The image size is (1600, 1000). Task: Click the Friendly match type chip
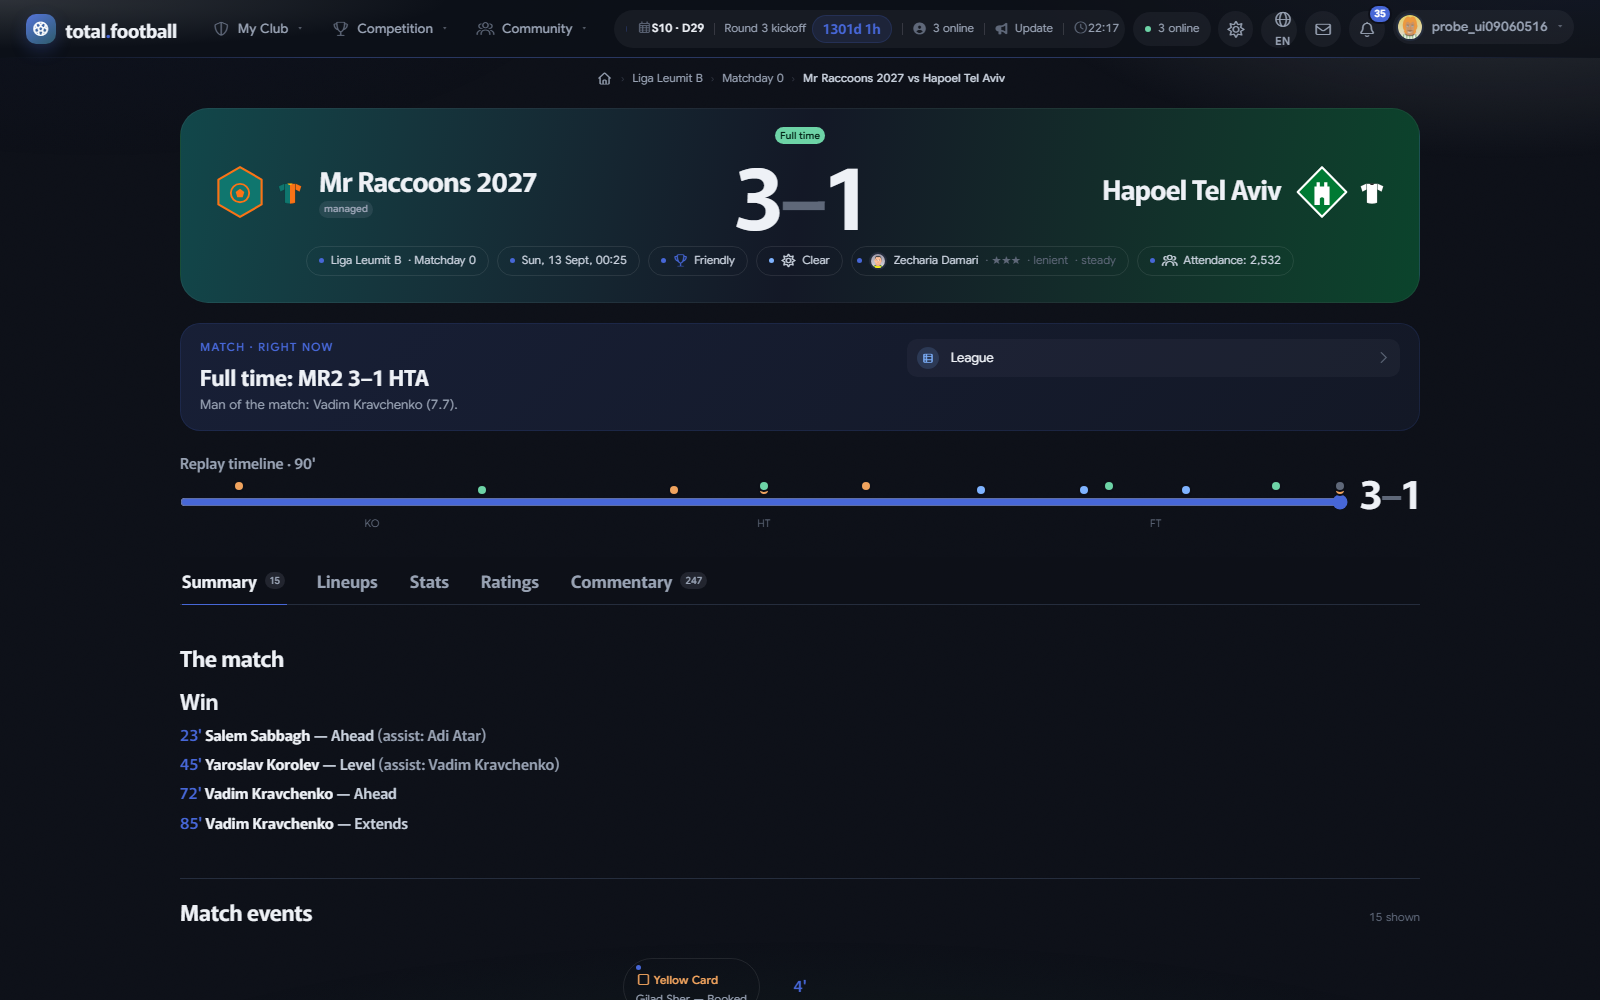tap(698, 260)
